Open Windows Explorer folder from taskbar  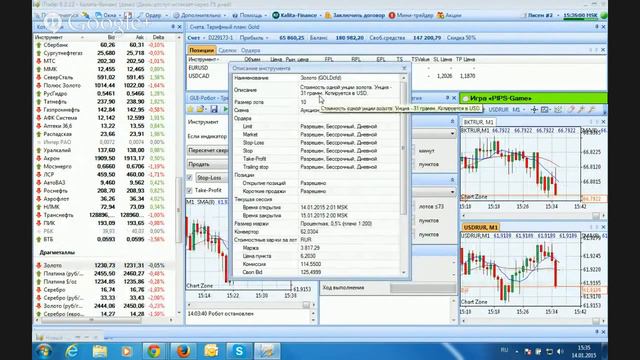(x=99, y=351)
